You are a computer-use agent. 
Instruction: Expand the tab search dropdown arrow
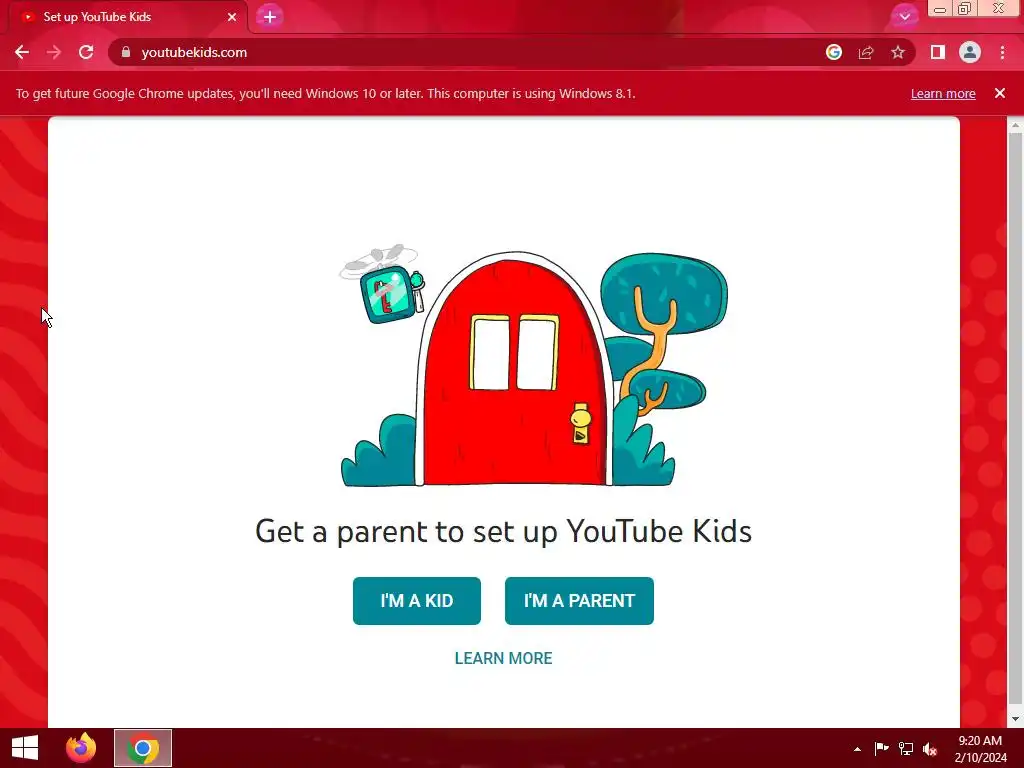click(904, 16)
